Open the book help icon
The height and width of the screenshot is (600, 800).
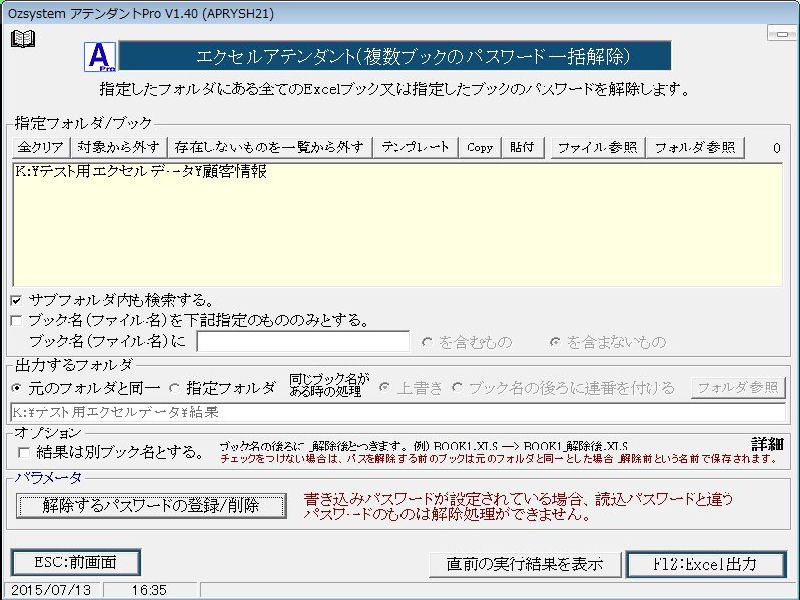click(x=23, y=39)
